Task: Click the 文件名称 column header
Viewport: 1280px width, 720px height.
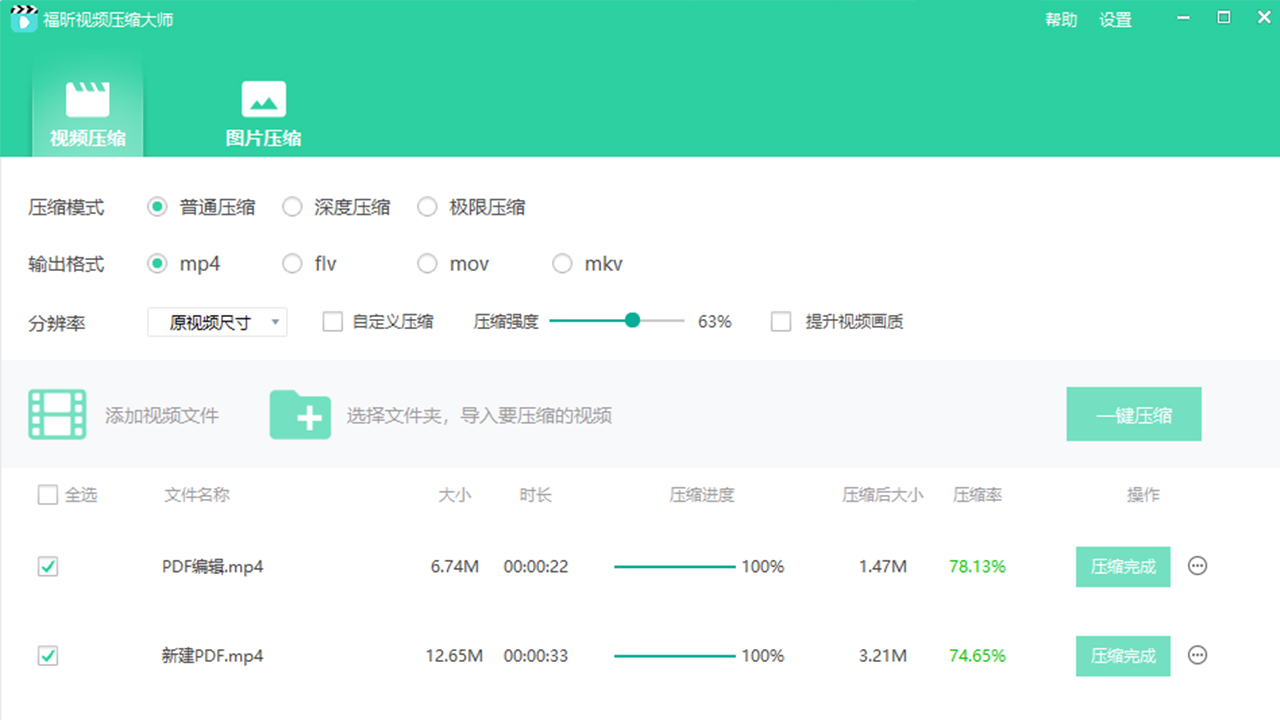Action: (x=197, y=495)
